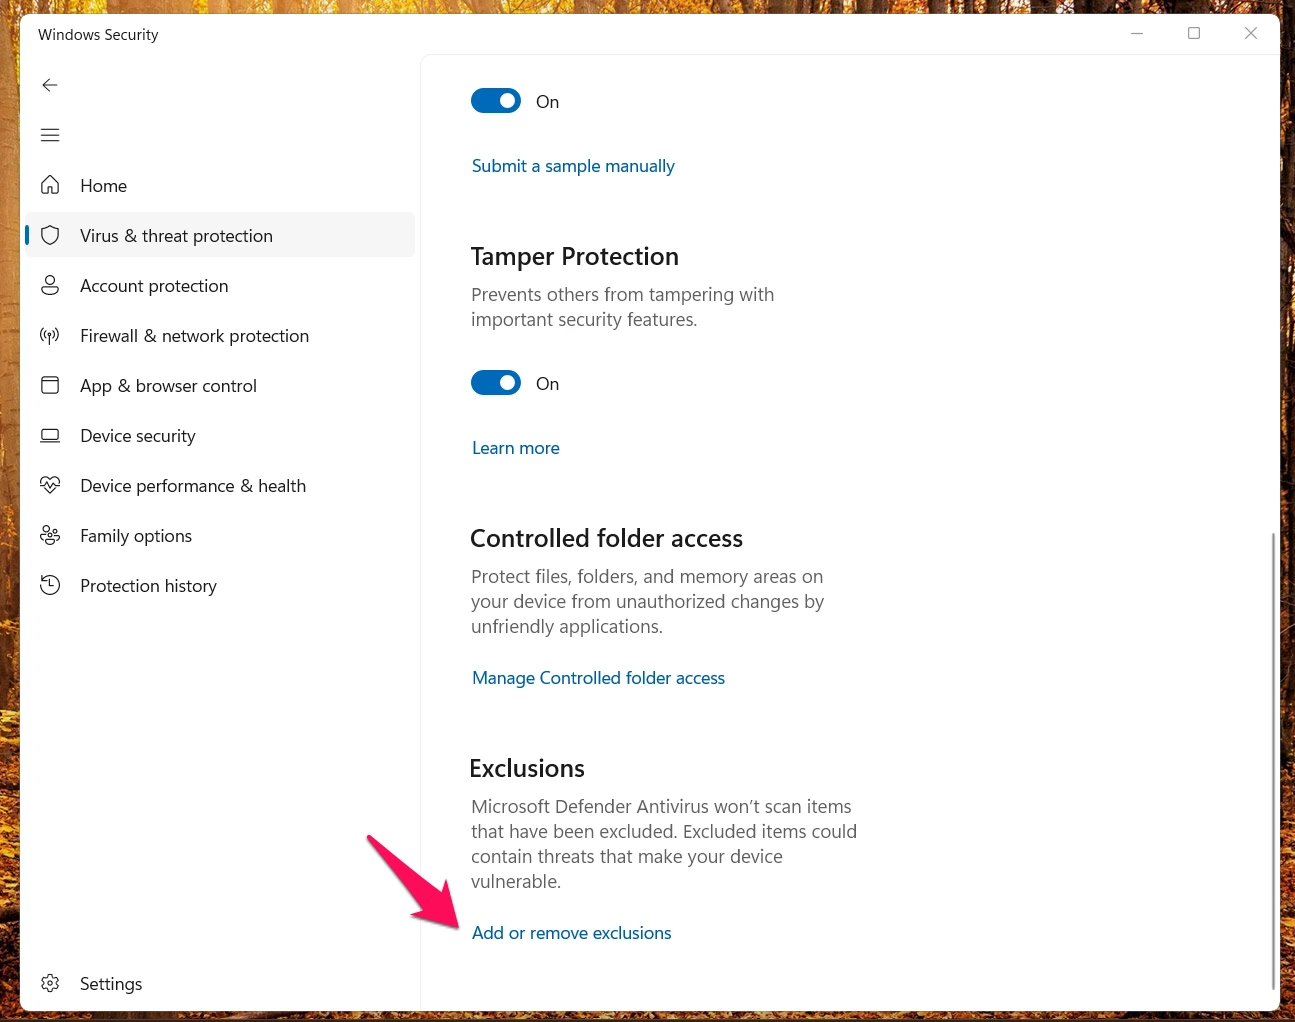Click the Controlled folder access heading
This screenshot has height=1022, width=1295.
pos(607,539)
